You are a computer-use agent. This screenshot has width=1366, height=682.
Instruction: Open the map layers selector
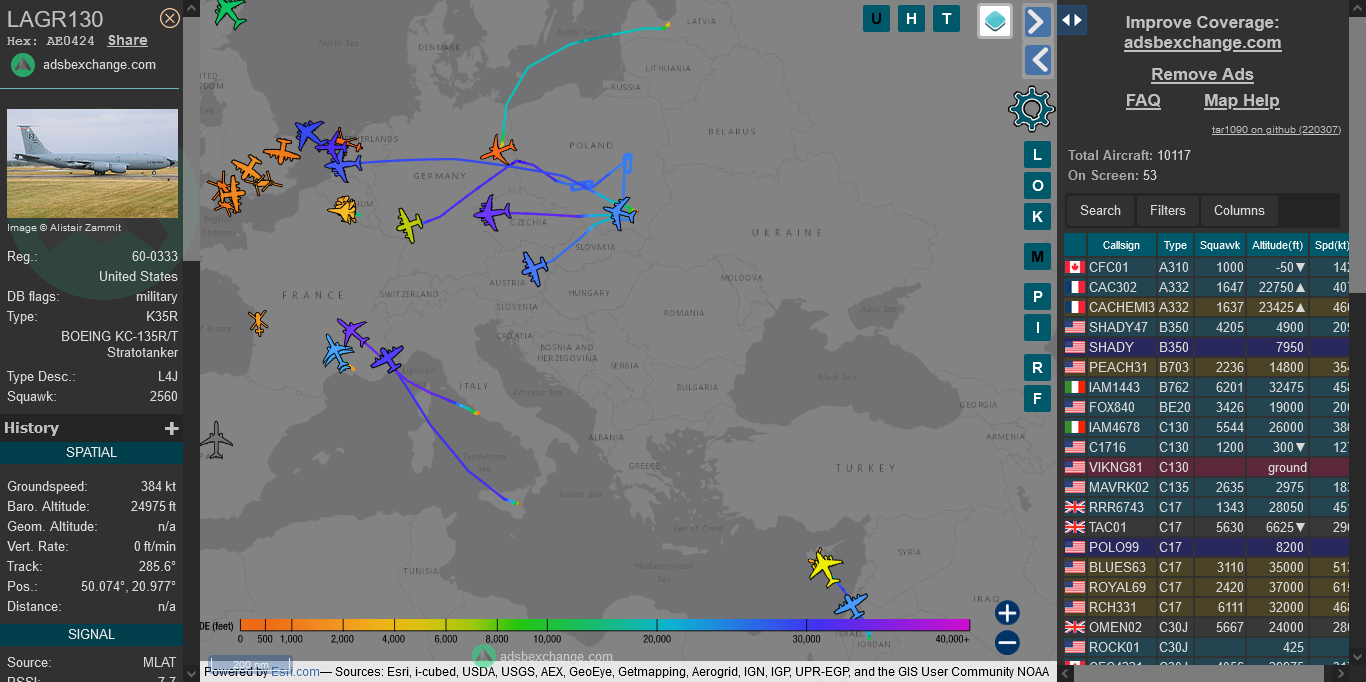(995, 21)
